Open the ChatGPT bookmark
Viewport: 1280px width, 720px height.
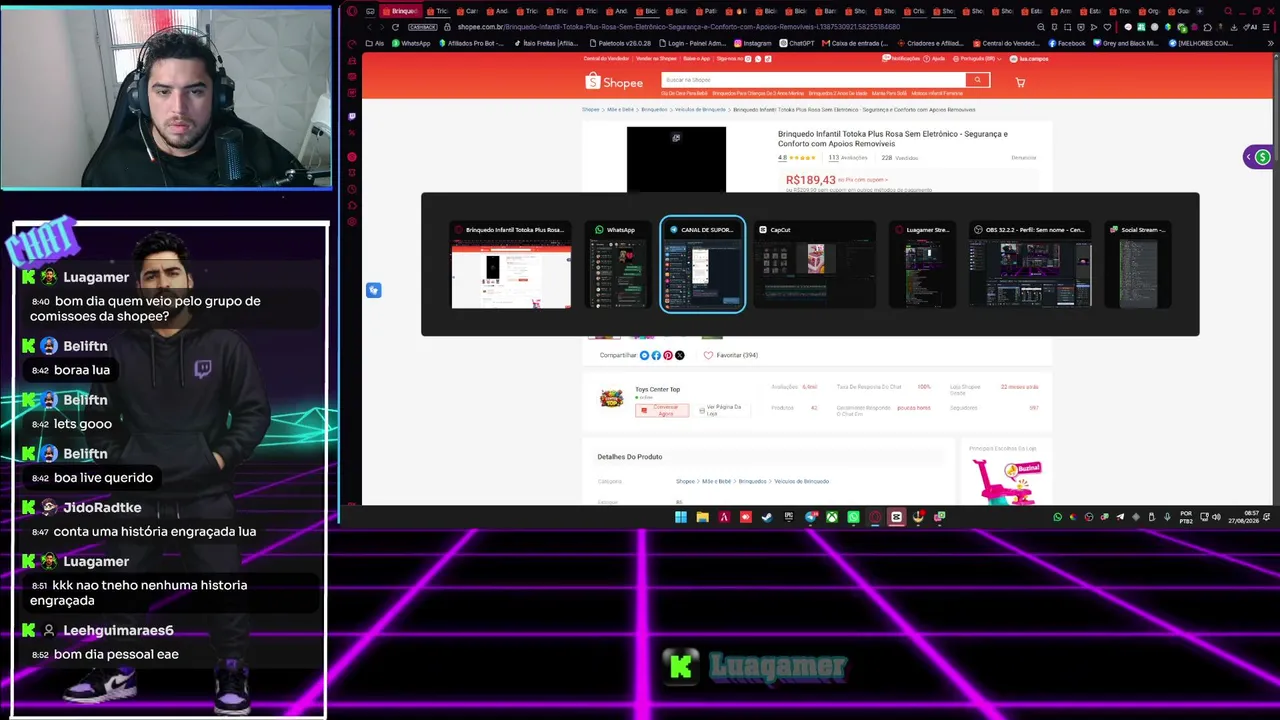pos(797,43)
